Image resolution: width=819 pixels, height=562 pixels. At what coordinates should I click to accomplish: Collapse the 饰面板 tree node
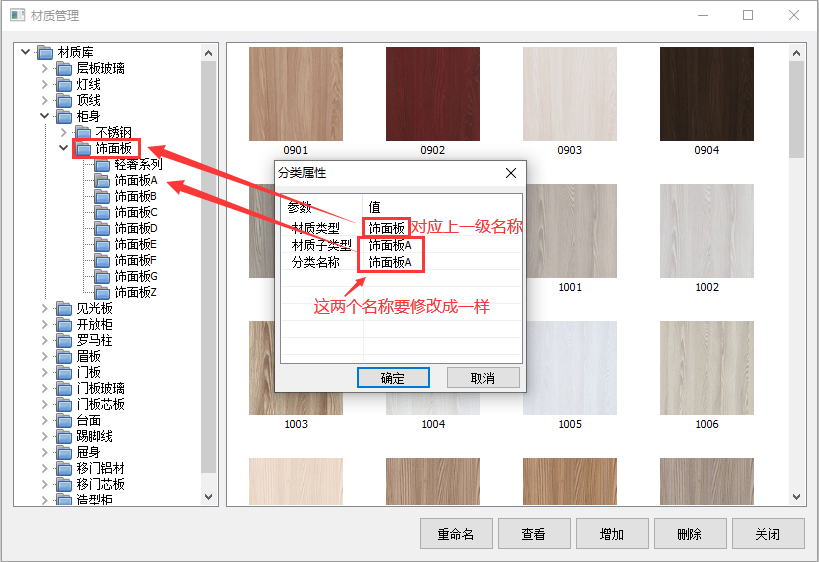(x=64, y=148)
